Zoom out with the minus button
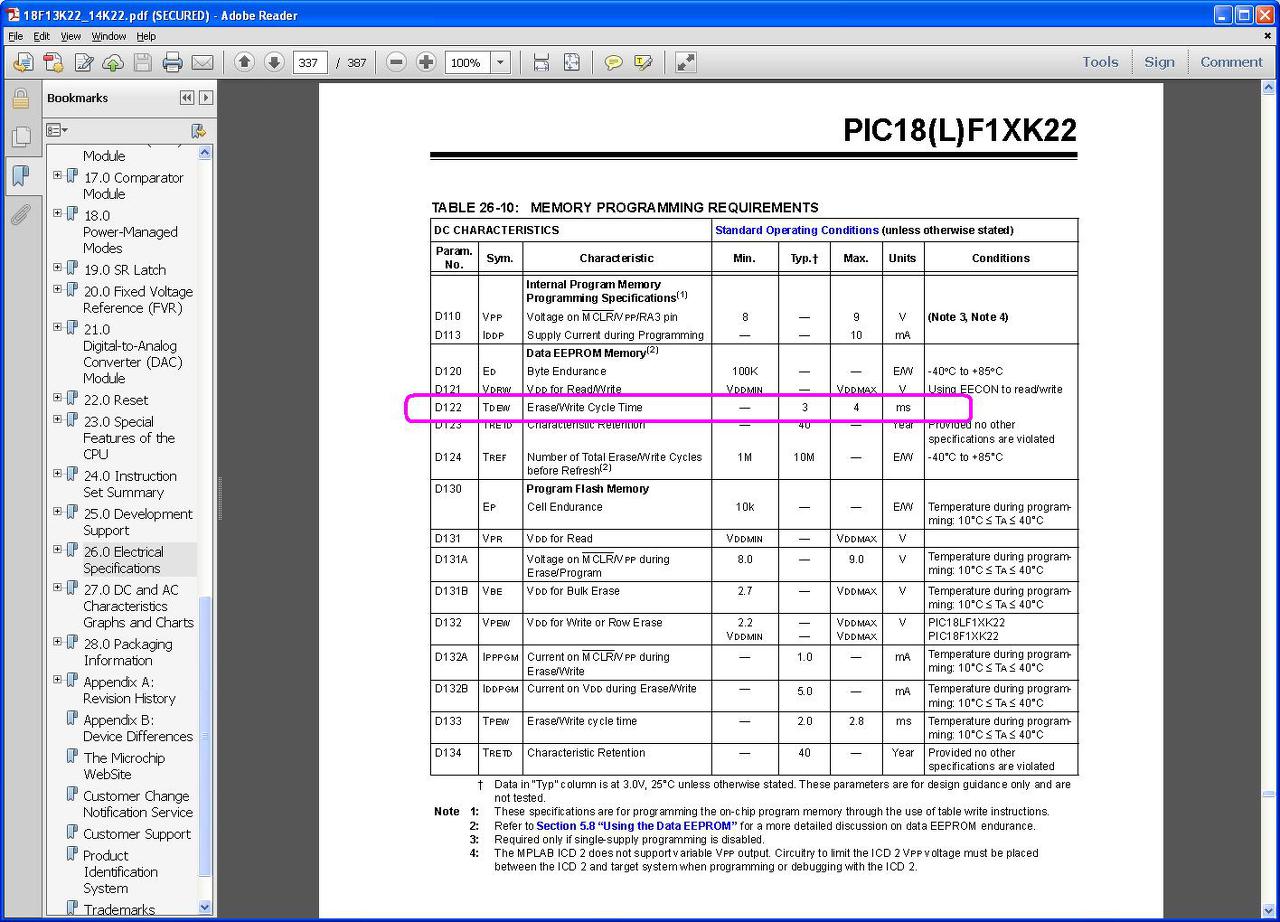The height and width of the screenshot is (922, 1280). coord(396,62)
